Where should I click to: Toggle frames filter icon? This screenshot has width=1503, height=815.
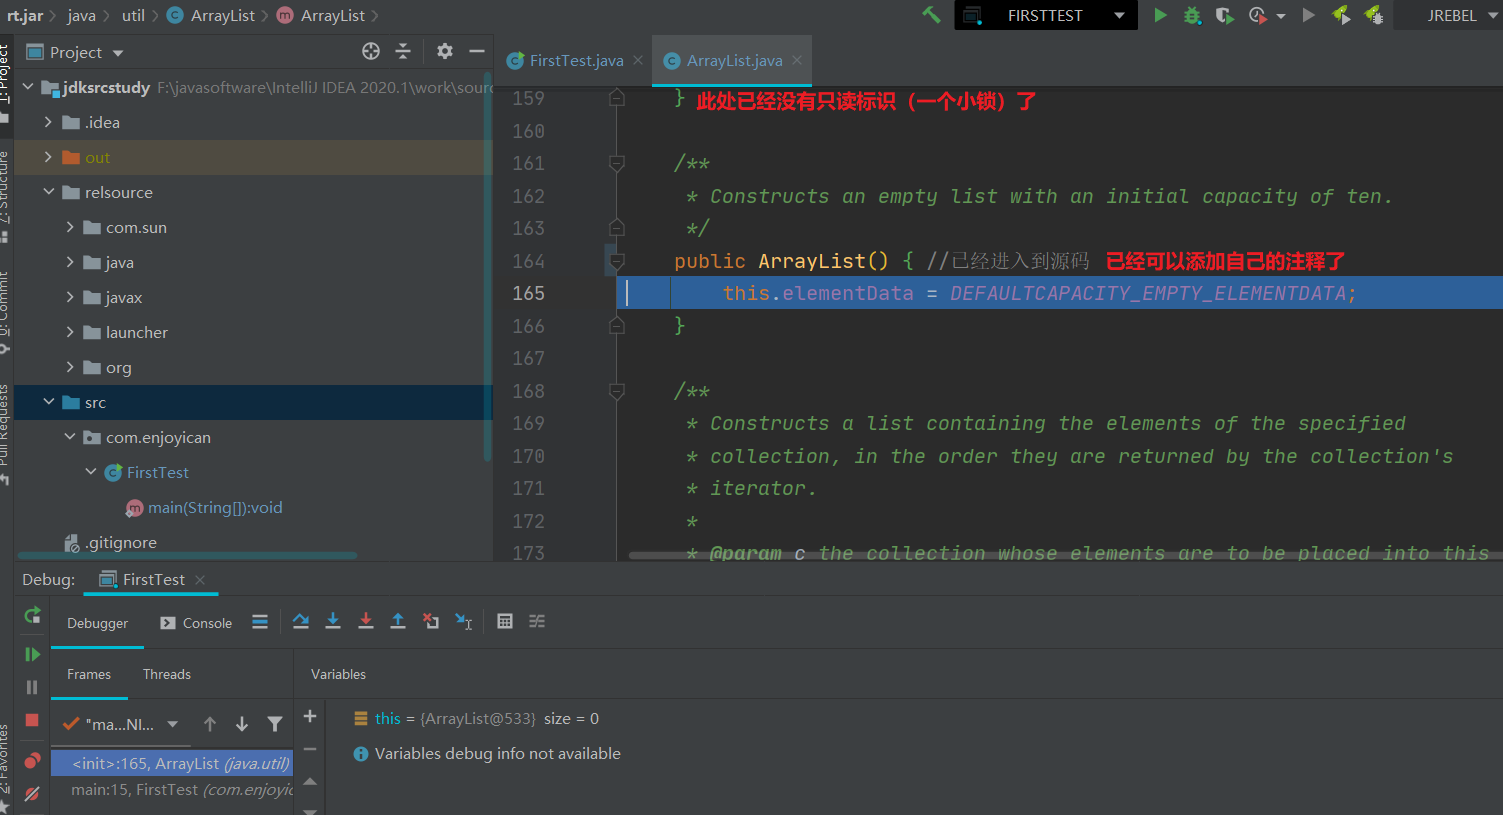(x=275, y=724)
